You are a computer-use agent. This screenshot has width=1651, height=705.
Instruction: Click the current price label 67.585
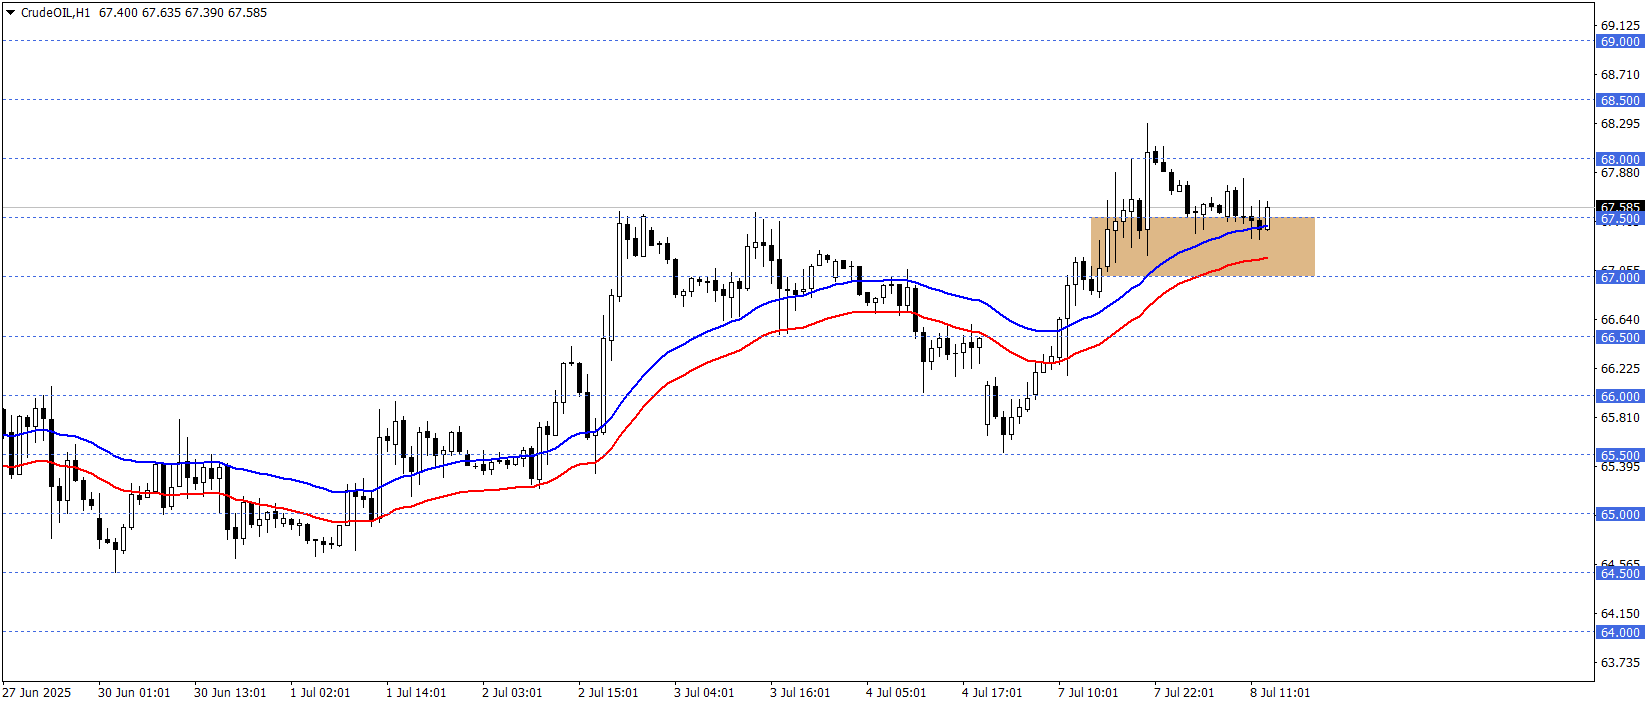click(x=1620, y=207)
